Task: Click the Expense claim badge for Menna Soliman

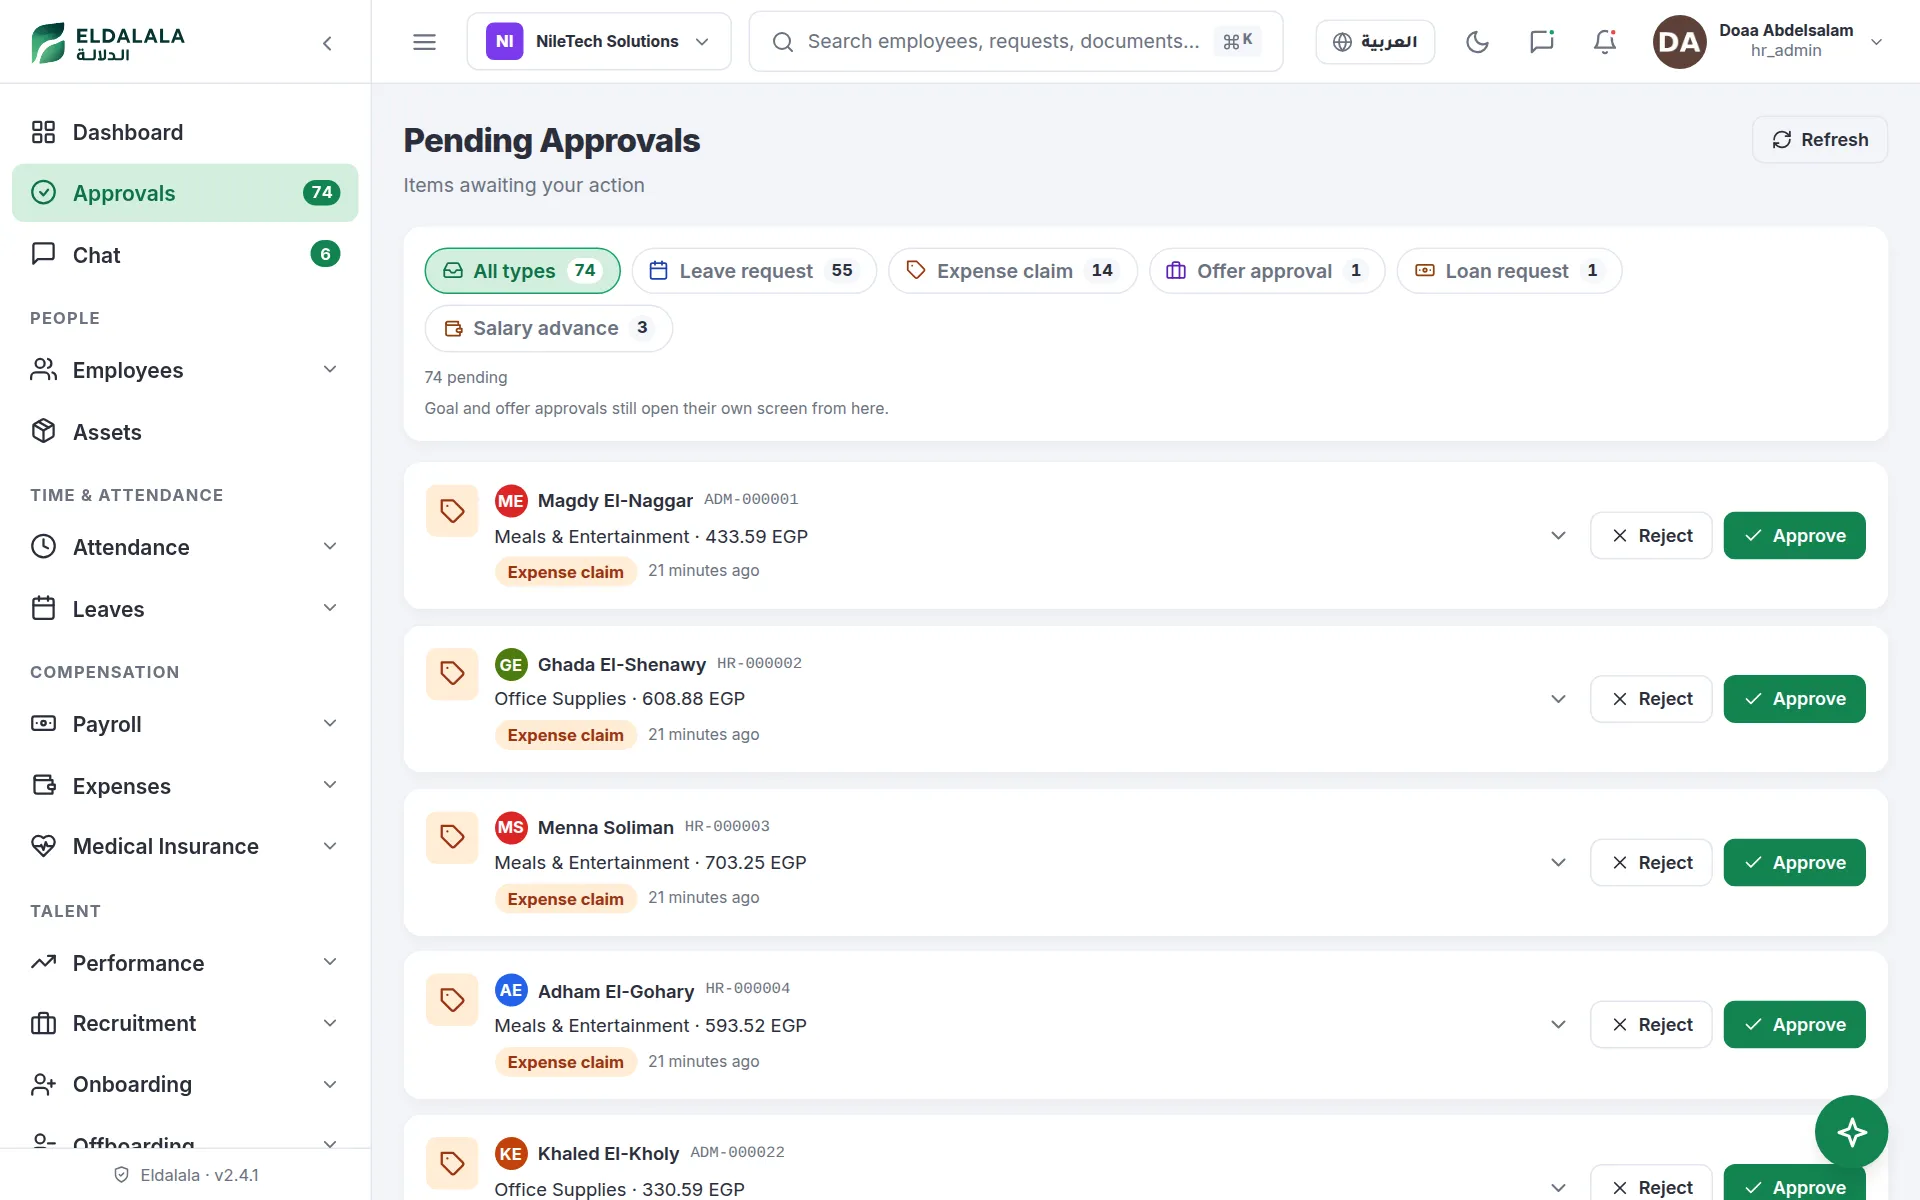Action: pos(565,899)
